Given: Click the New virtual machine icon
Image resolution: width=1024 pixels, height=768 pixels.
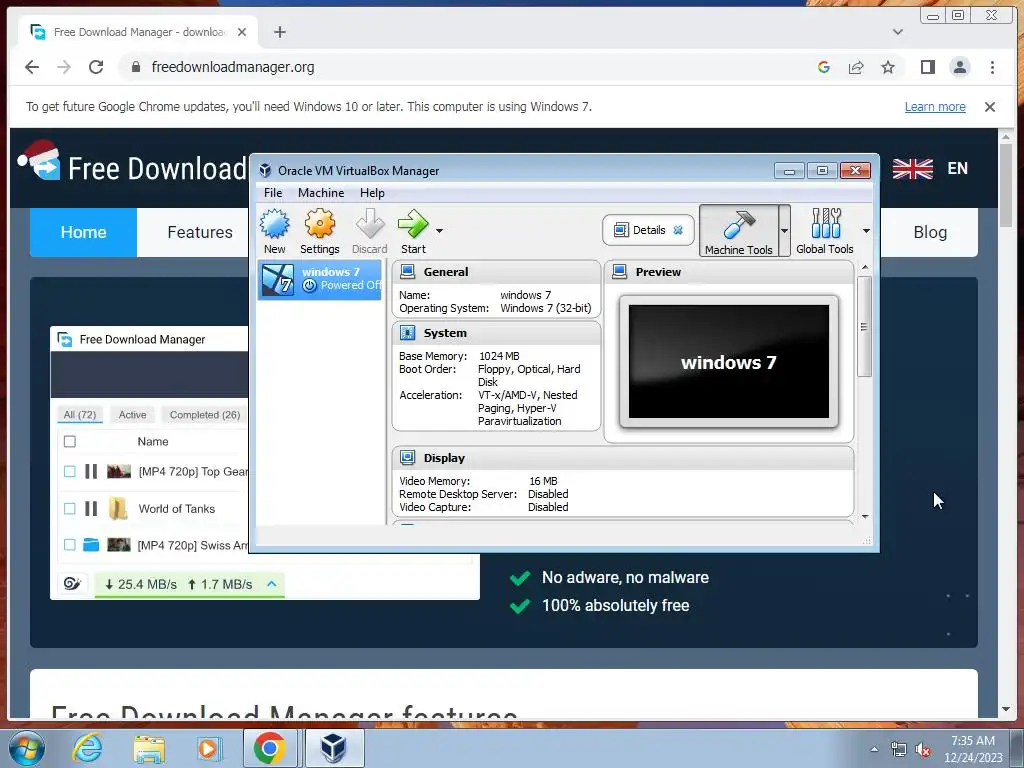Looking at the screenshot, I should 274,231.
